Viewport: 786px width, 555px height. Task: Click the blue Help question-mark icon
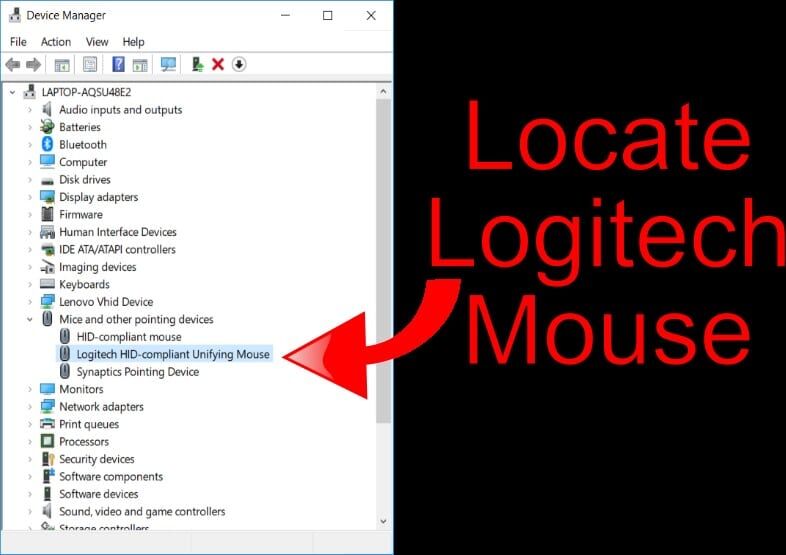tap(118, 64)
